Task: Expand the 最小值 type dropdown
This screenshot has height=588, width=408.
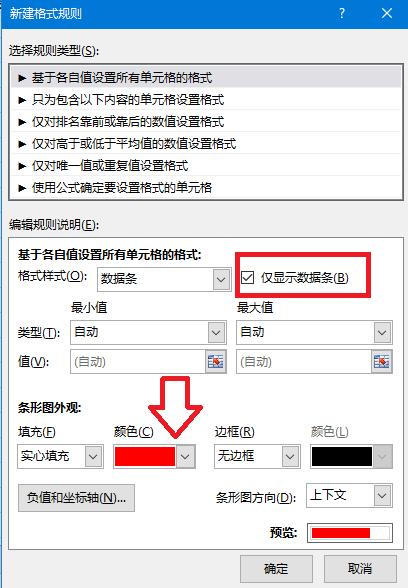Action: pos(148,332)
